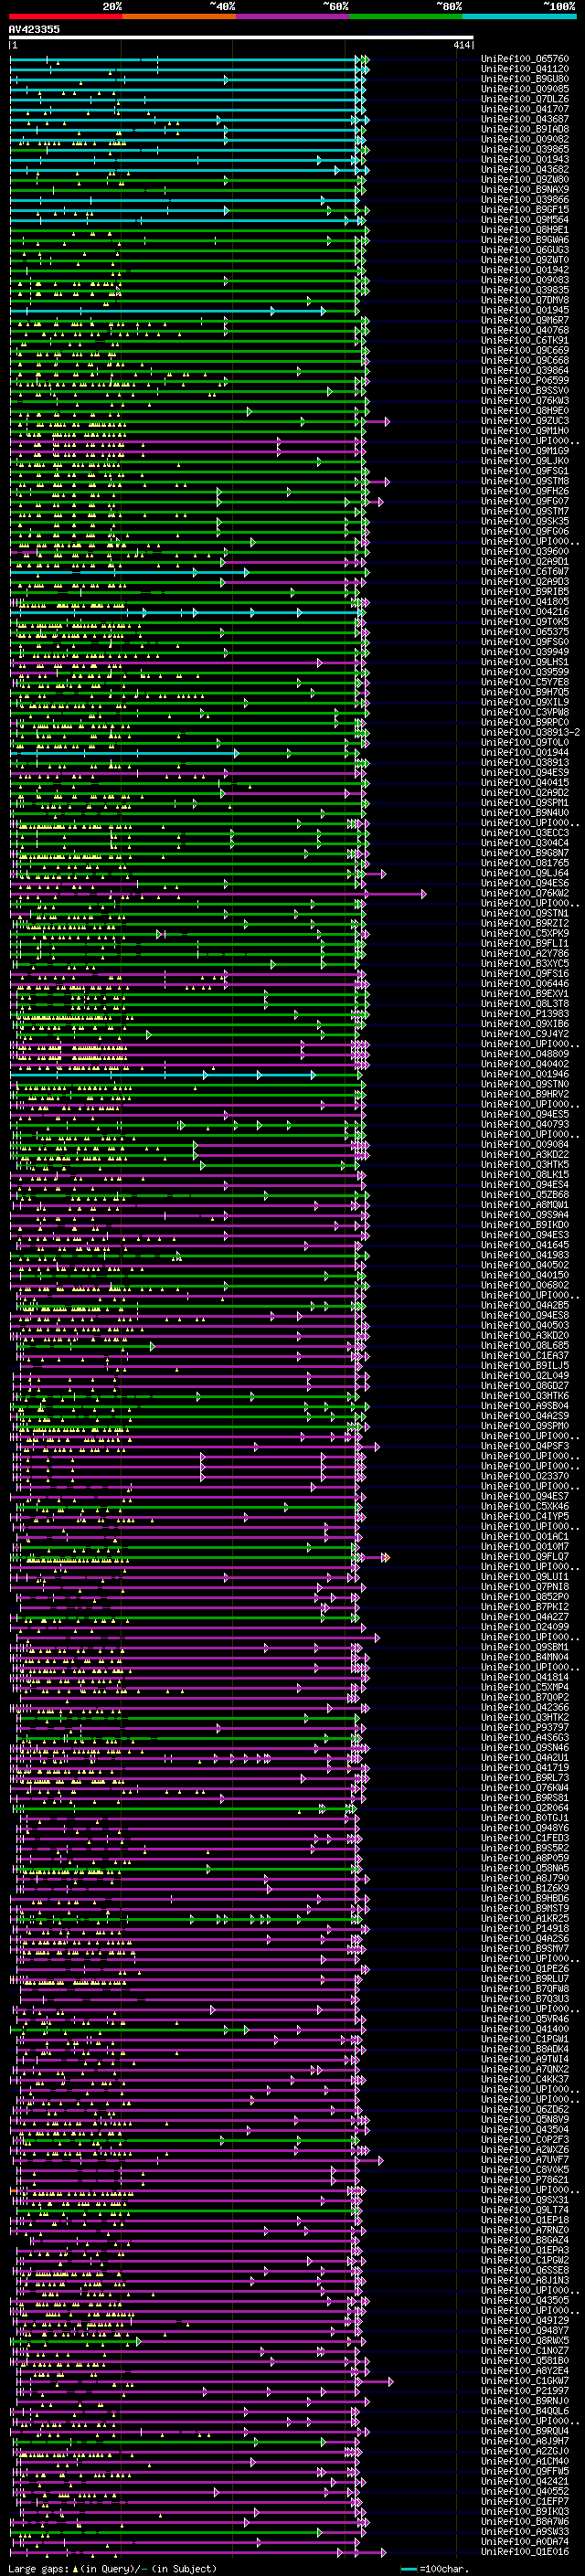The height and width of the screenshot is (2576, 585).
Task: Click the green ~80% identity legend bar
Action: pos(406,16)
